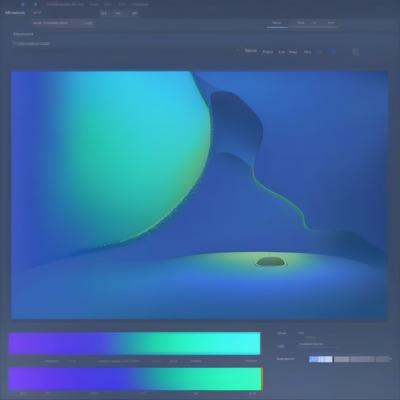Click the first small toolbar box button
This screenshot has height=400, width=400.
tap(104, 13)
